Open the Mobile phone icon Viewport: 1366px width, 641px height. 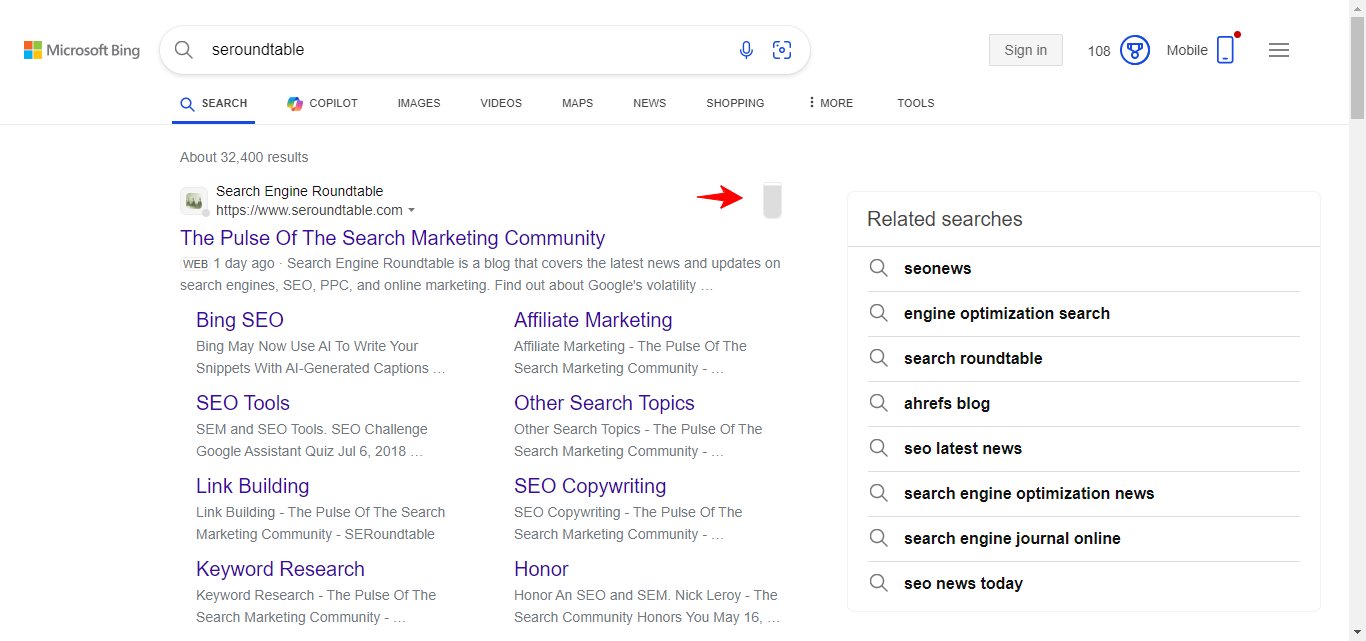tap(1225, 48)
